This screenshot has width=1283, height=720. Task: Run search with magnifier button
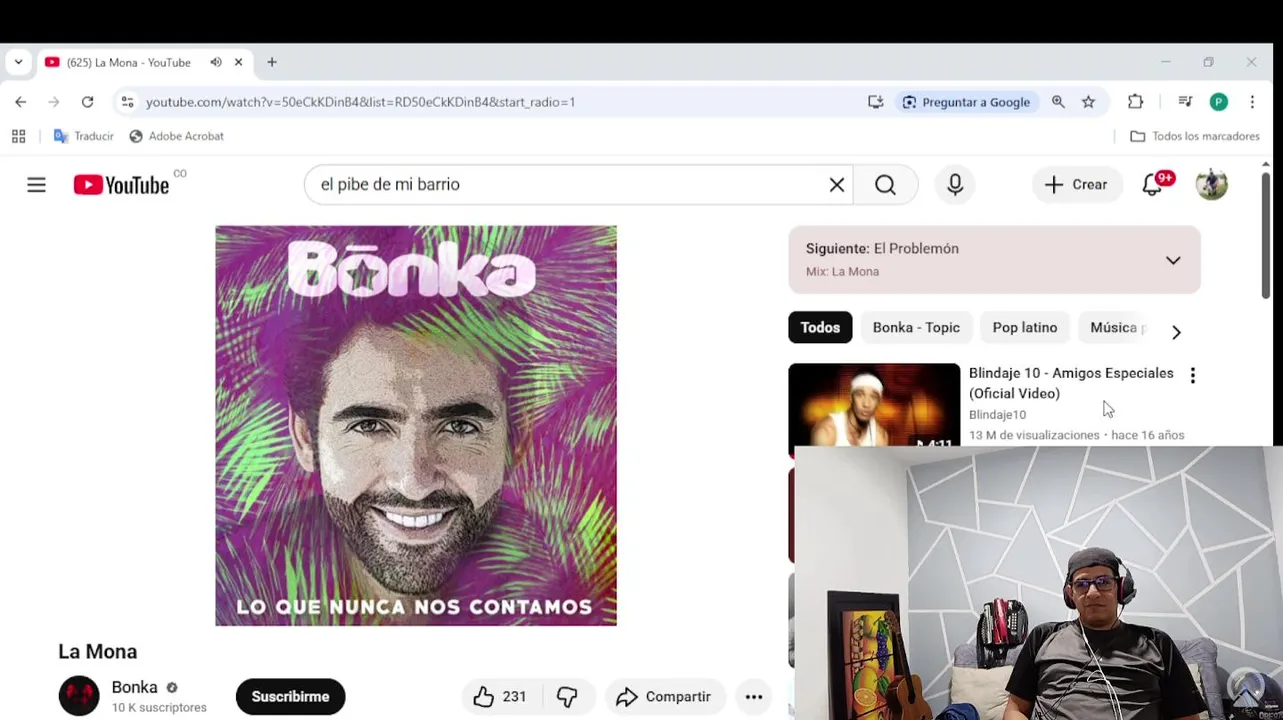(885, 185)
